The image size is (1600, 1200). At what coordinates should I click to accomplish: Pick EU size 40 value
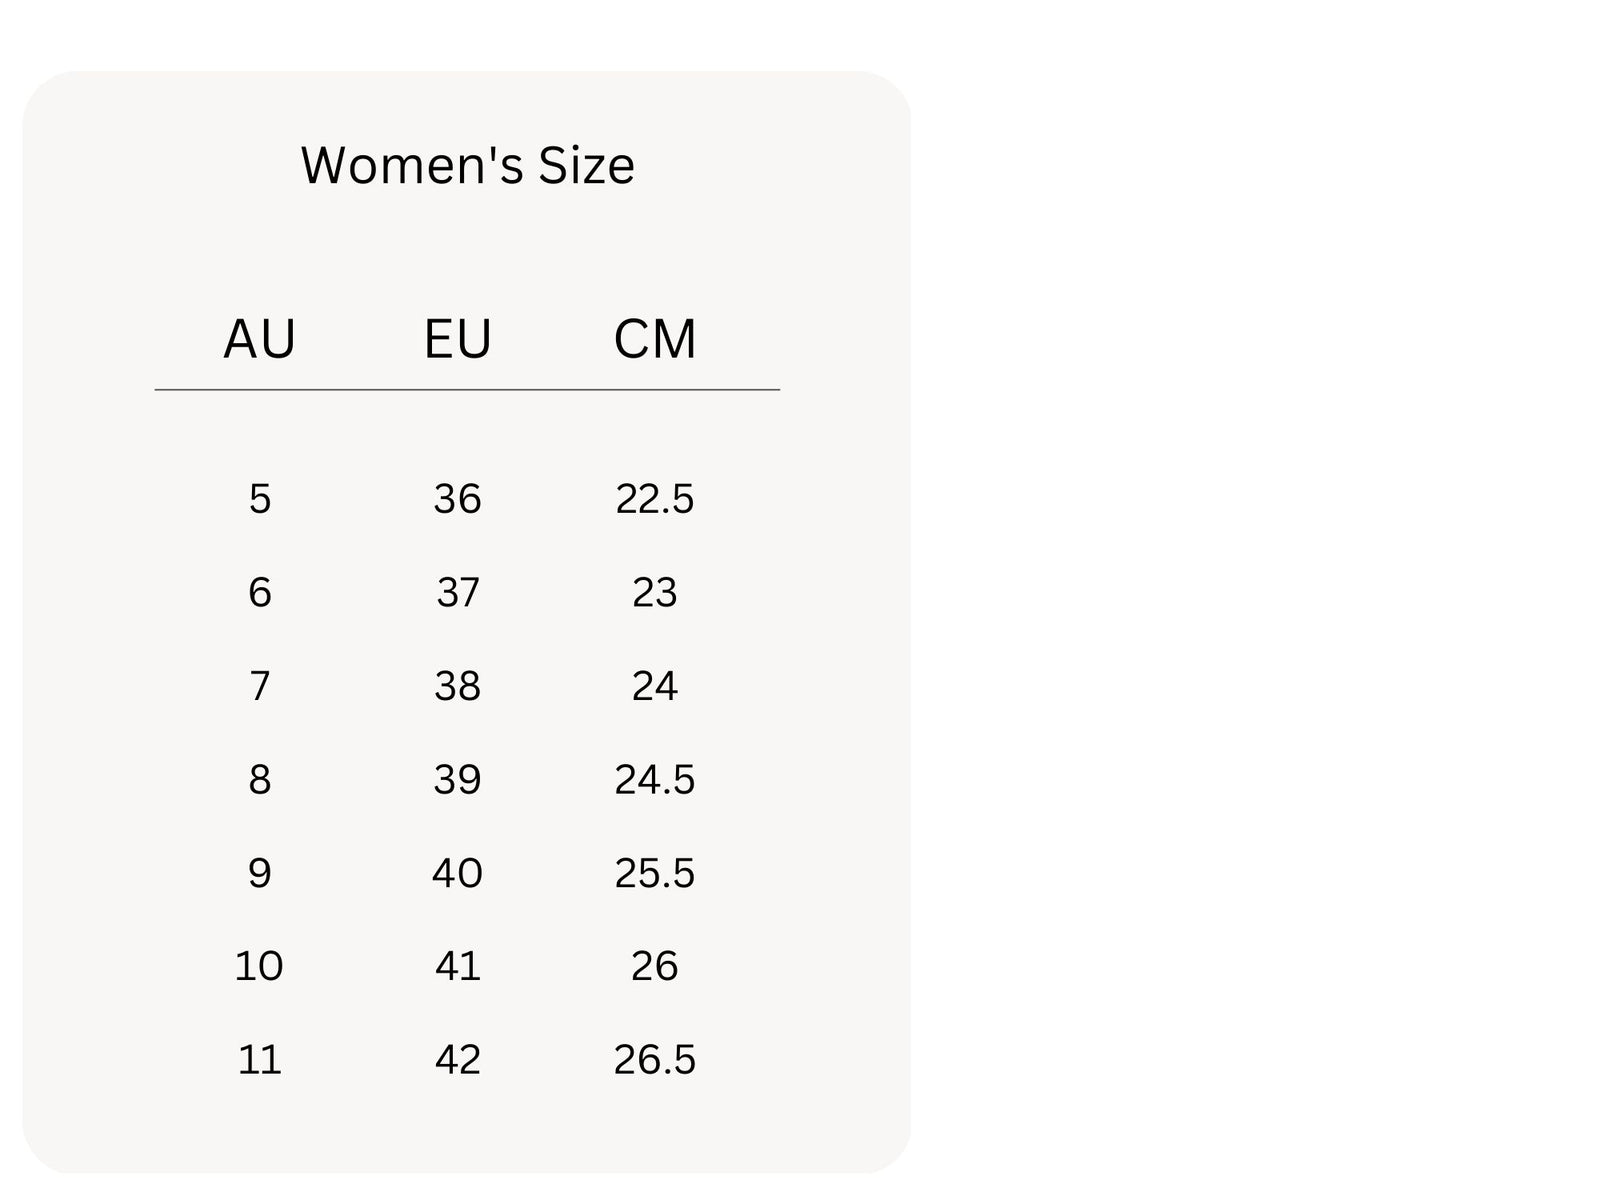pyautogui.click(x=457, y=873)
